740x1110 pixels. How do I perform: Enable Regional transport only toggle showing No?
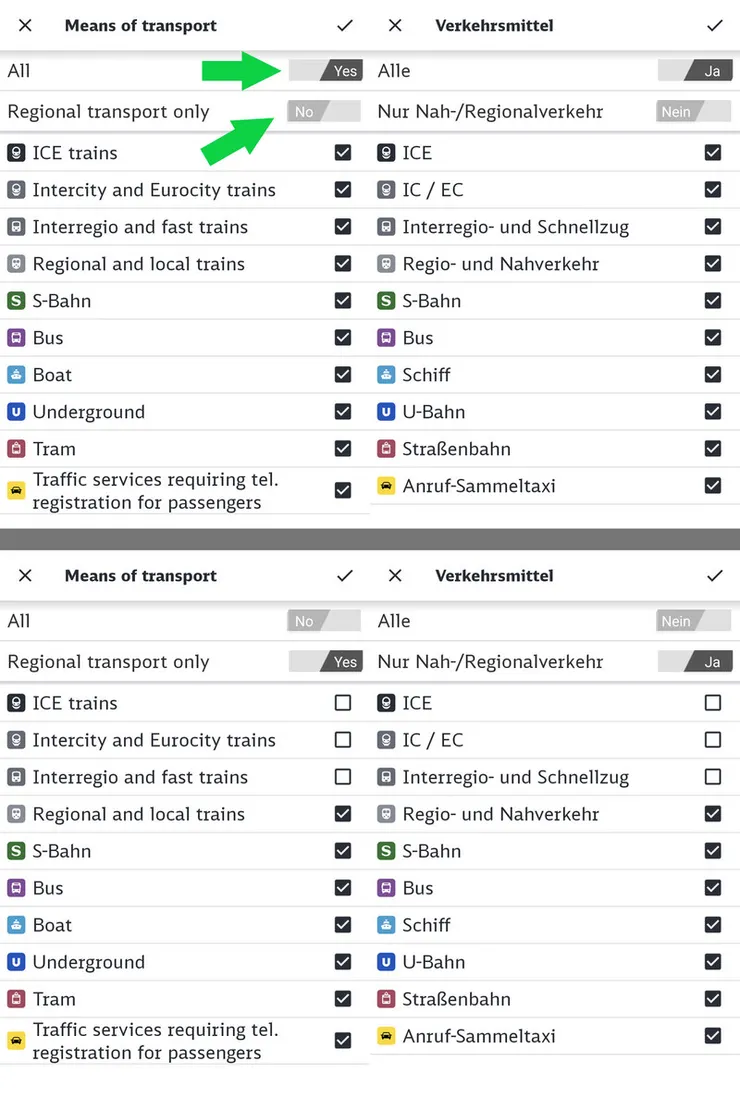323,112
